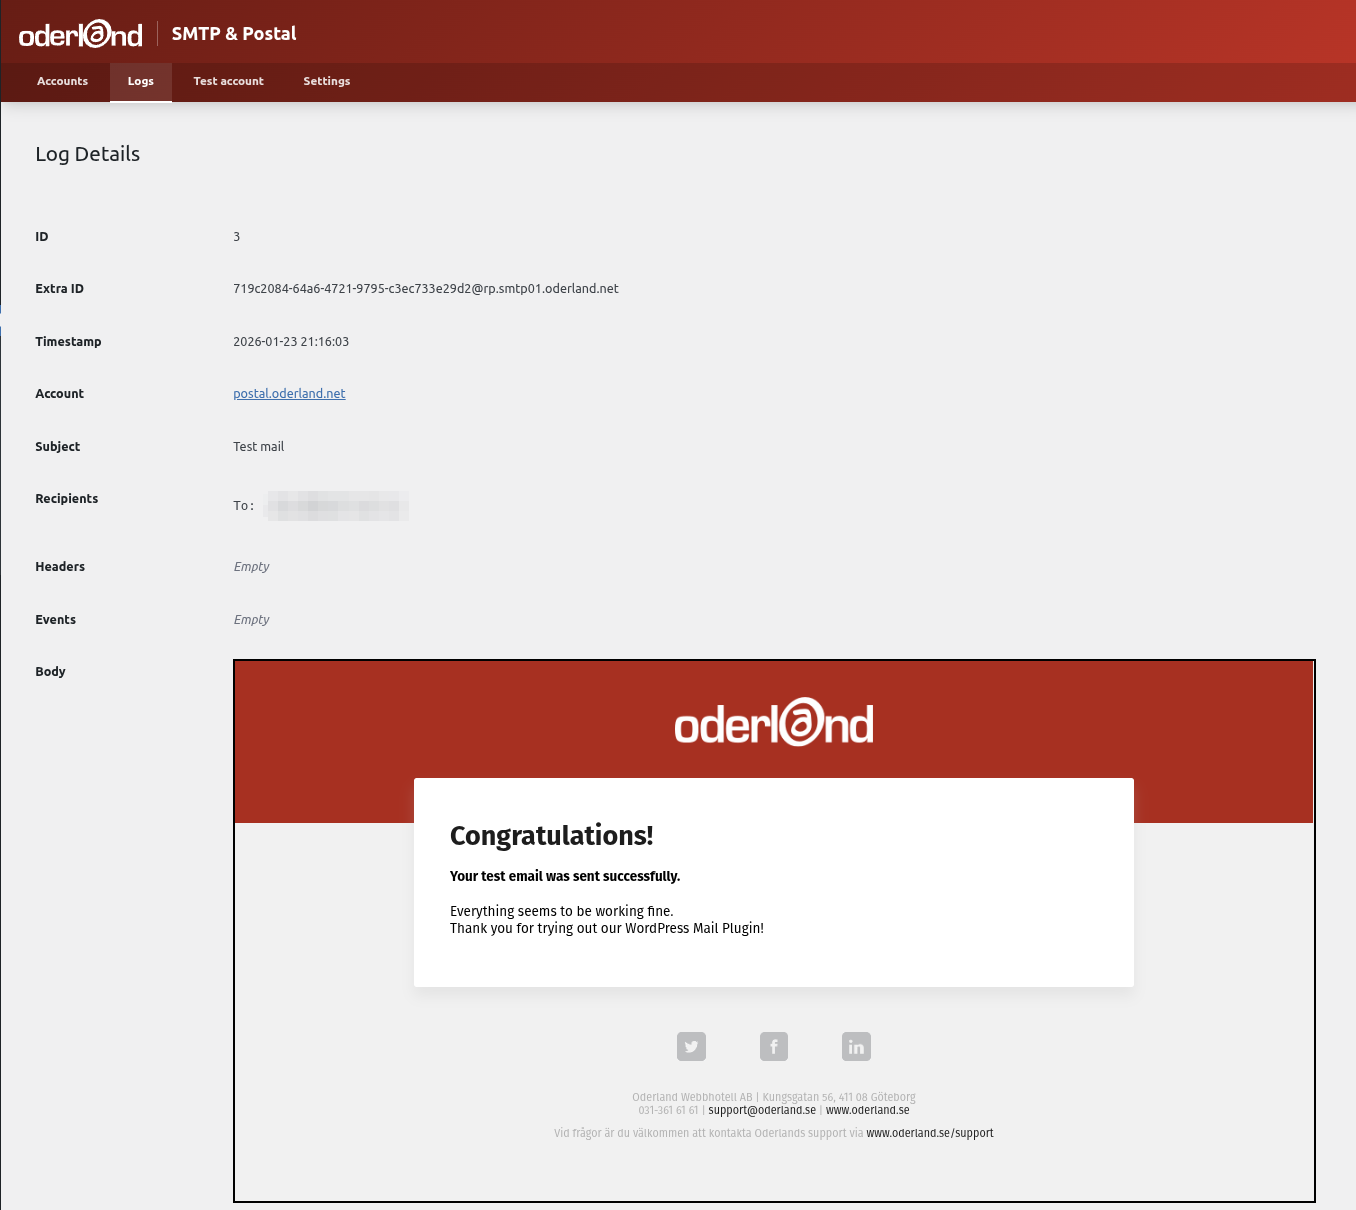Click the LinkedIn icon in the email footer
Image resolution: width=1356 pixels, height=1210 pixels.
coord(856,1046)
